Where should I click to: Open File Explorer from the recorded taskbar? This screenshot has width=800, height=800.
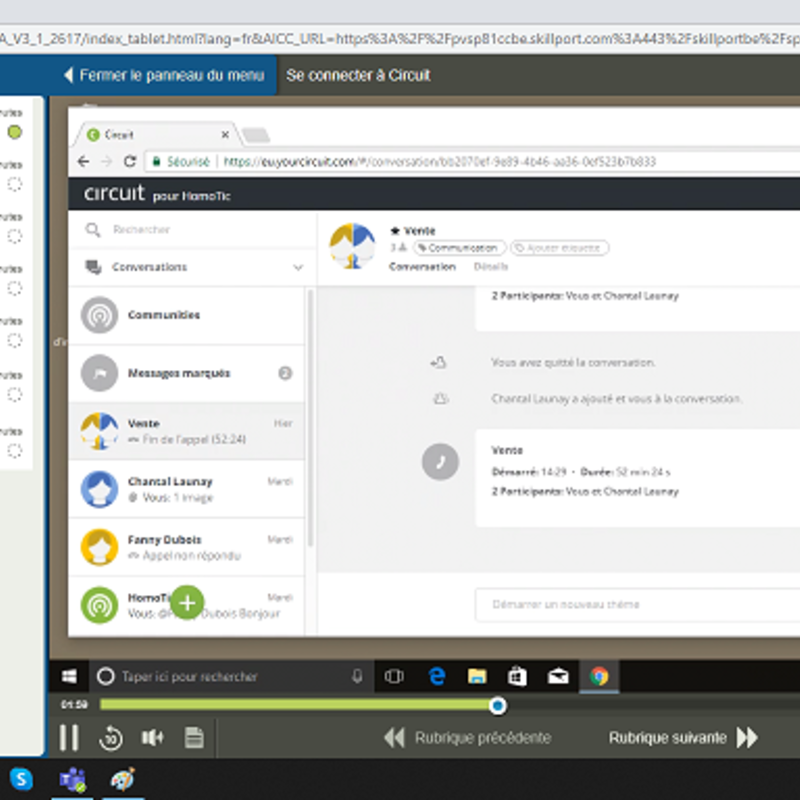(477, 677)
